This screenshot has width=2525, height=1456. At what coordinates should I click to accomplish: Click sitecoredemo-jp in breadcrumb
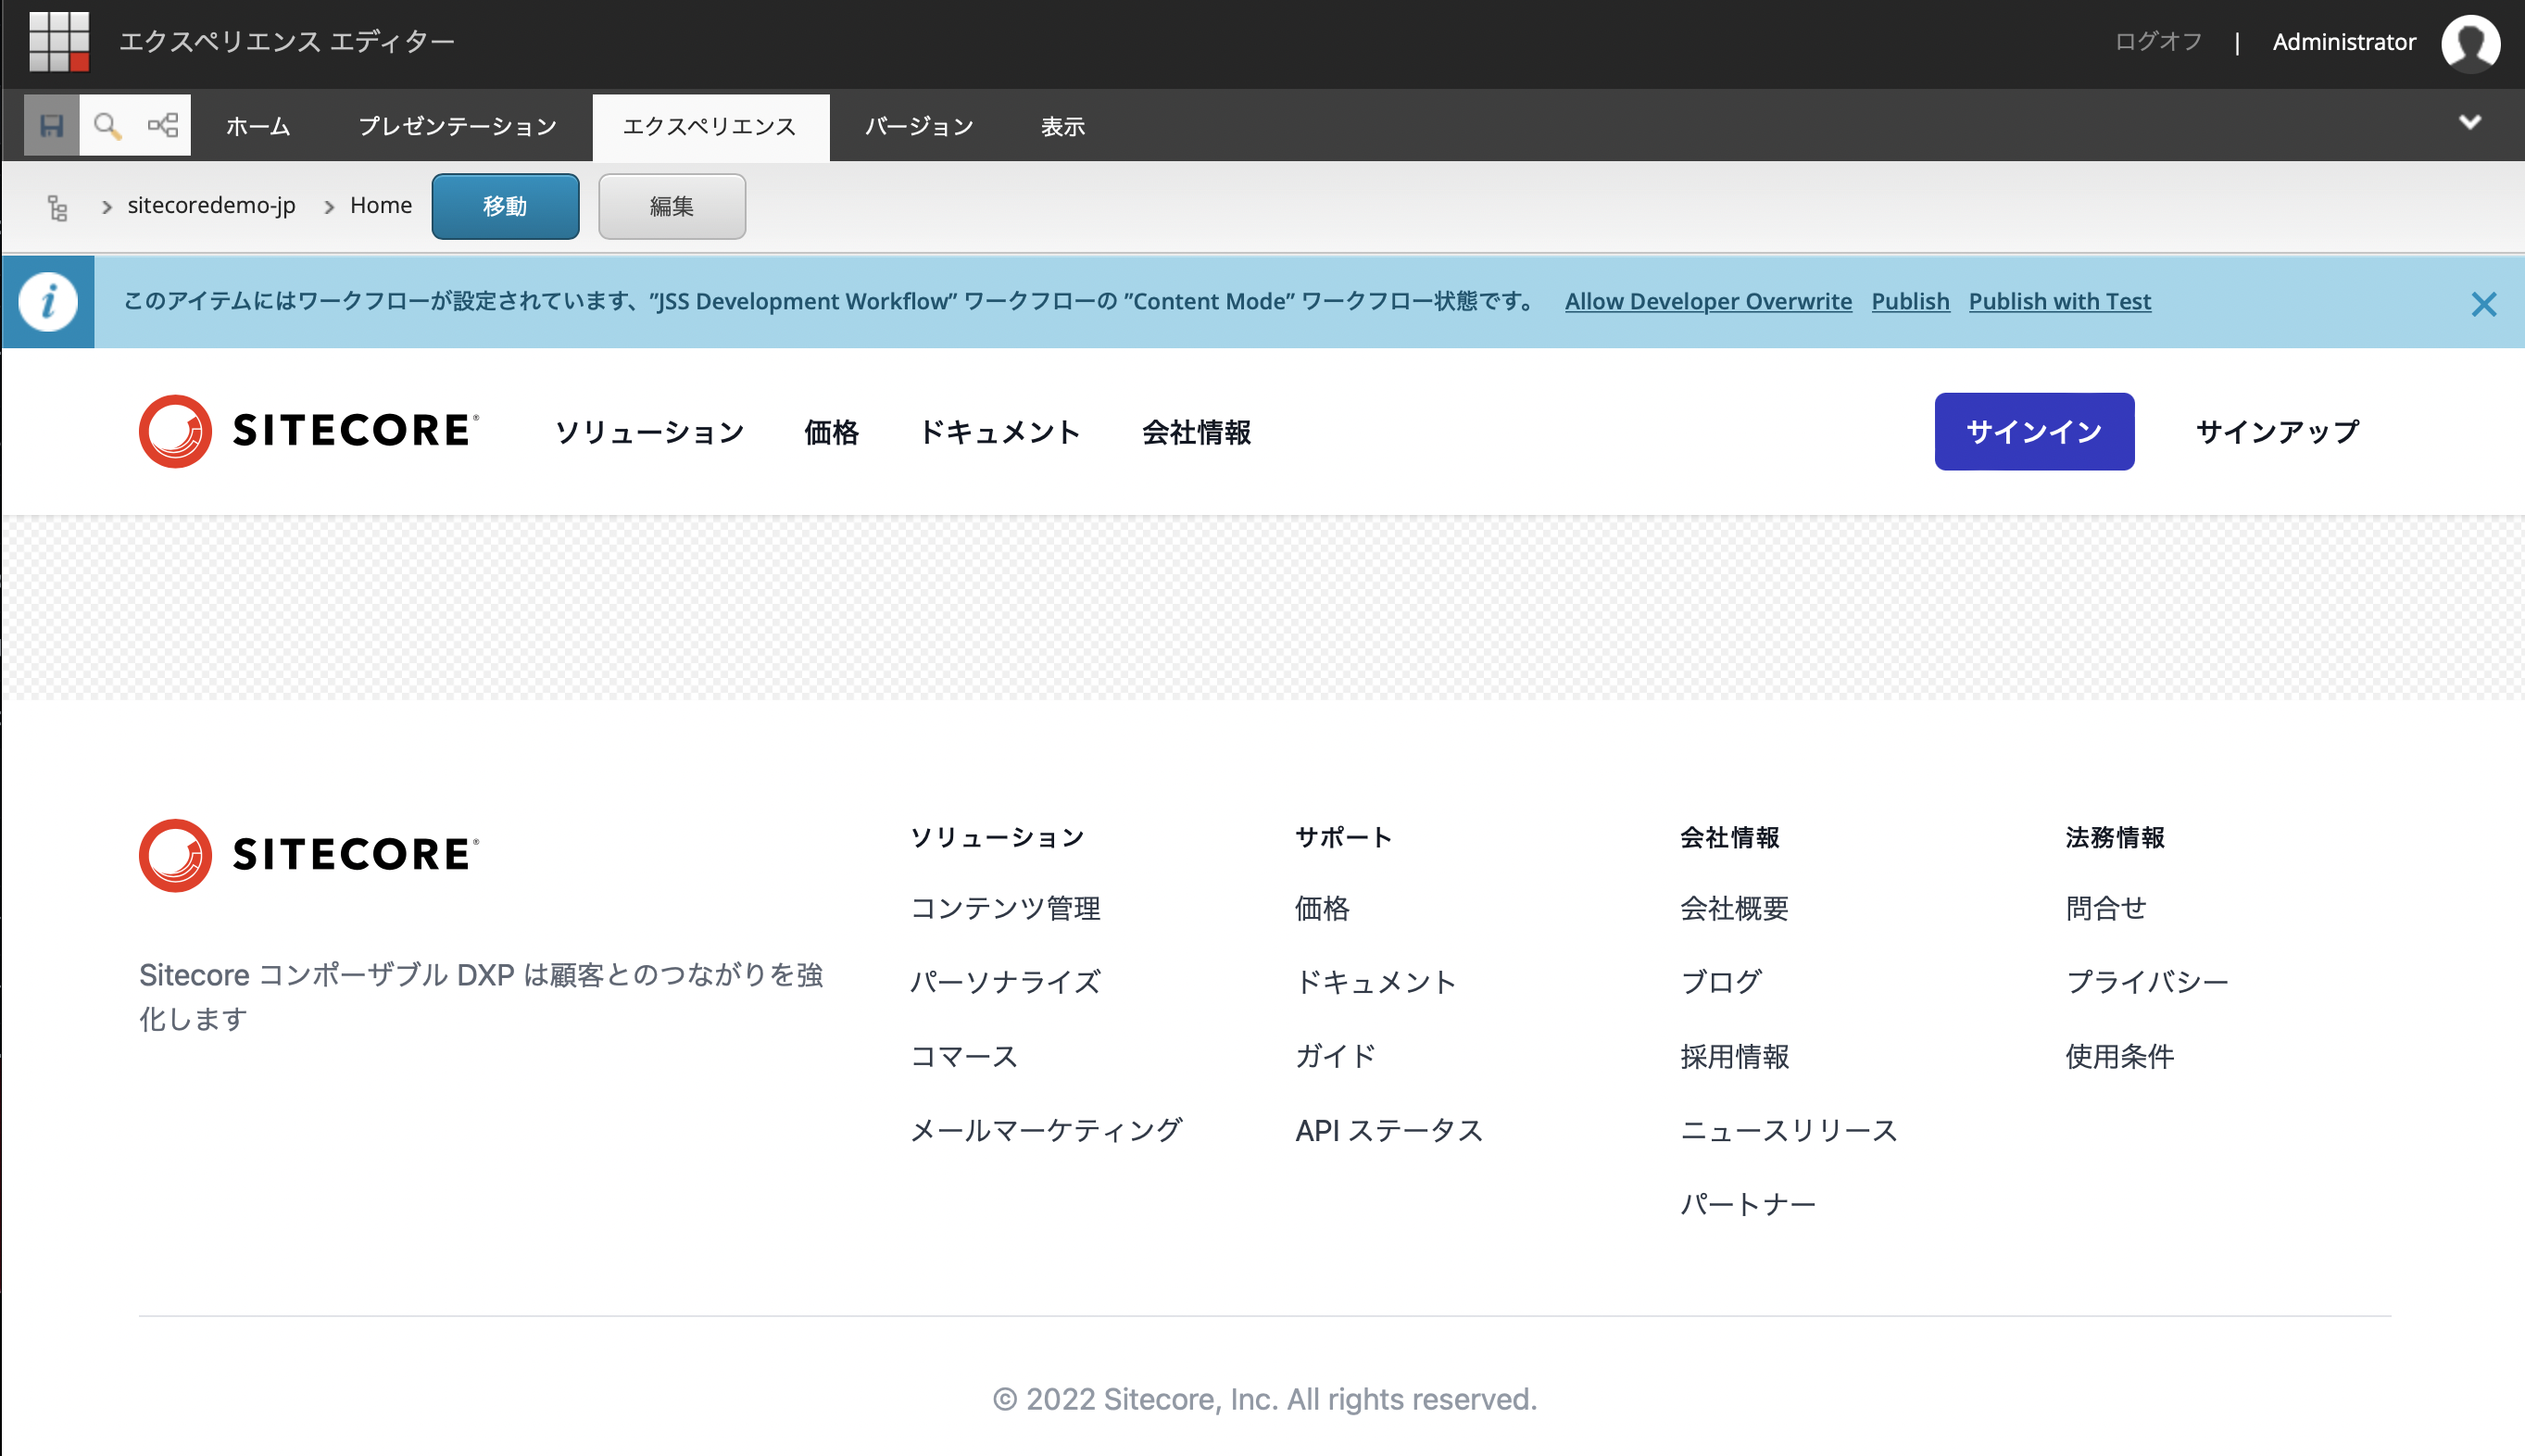coord(212,205)
